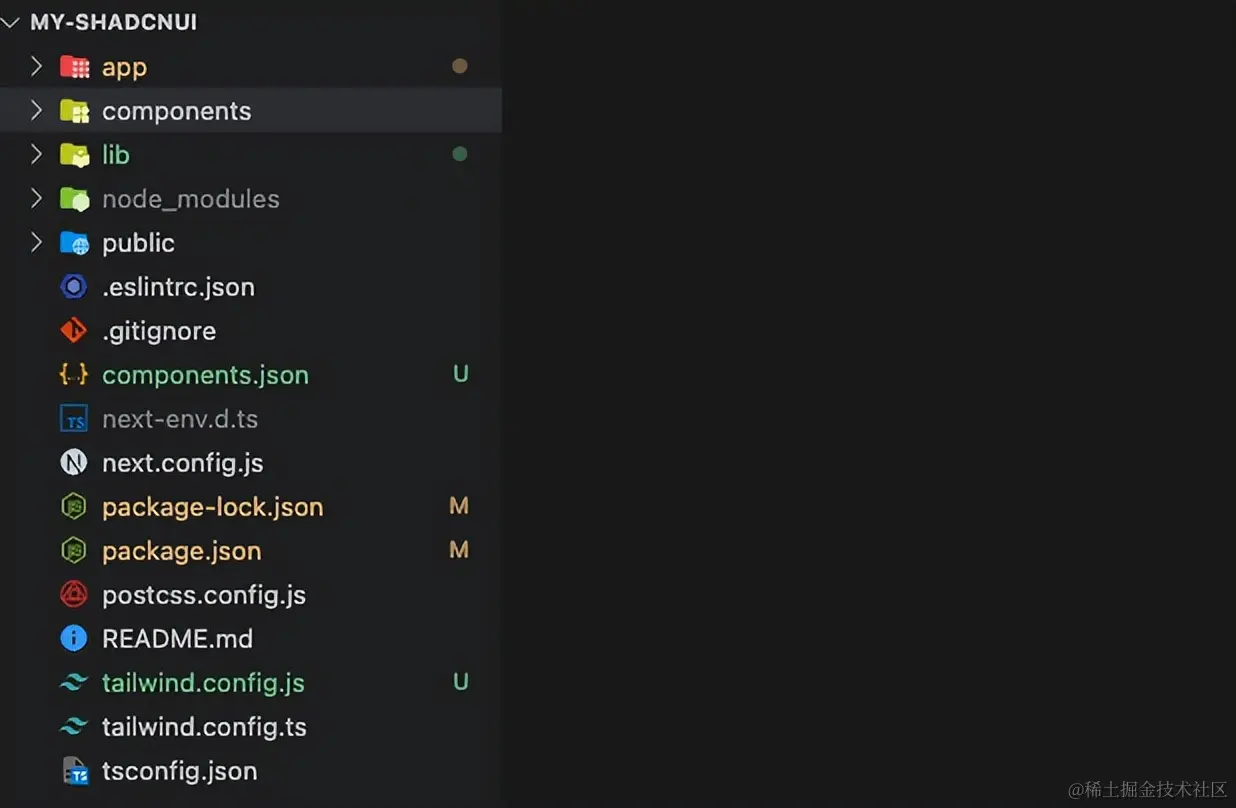
Task: Click the blue info icon beside README.md
Action: click(74, 639)
